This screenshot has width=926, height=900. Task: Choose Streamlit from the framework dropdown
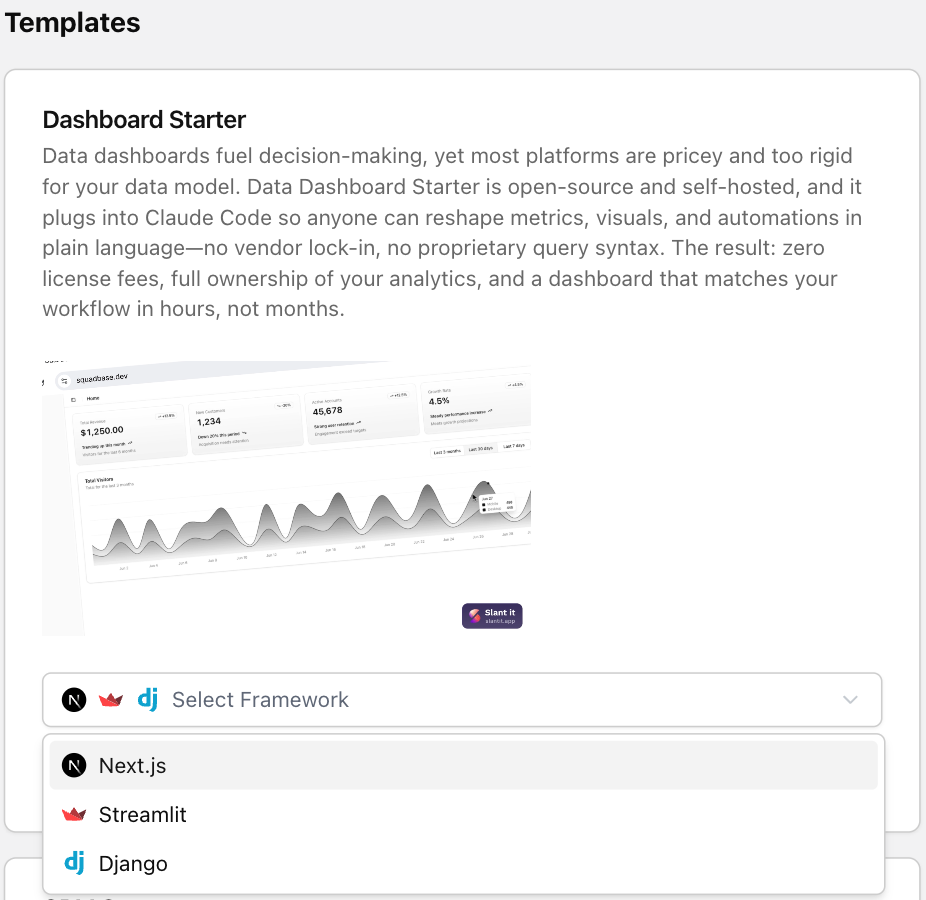click(143, 814)
